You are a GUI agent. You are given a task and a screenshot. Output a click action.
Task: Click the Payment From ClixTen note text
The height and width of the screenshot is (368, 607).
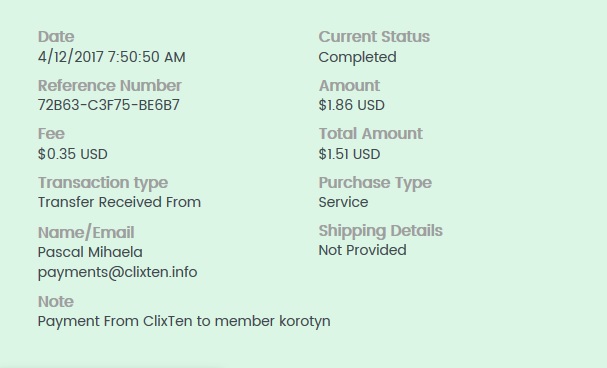point(184,322)
